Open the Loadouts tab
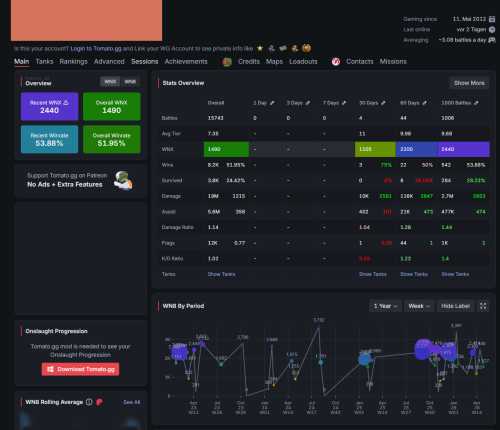The width and height of the screenshot is (500, 430). pos(303,62)
